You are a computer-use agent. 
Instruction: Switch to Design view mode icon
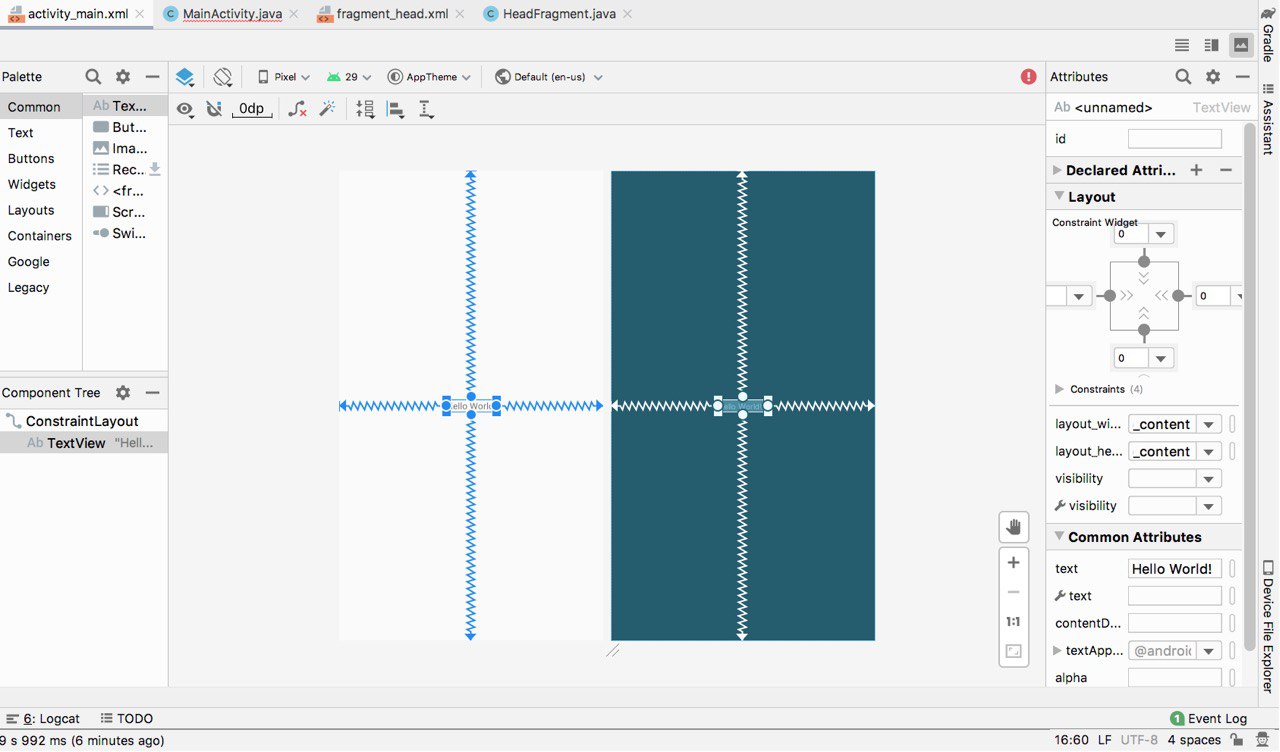click(x=1241, y=45)
